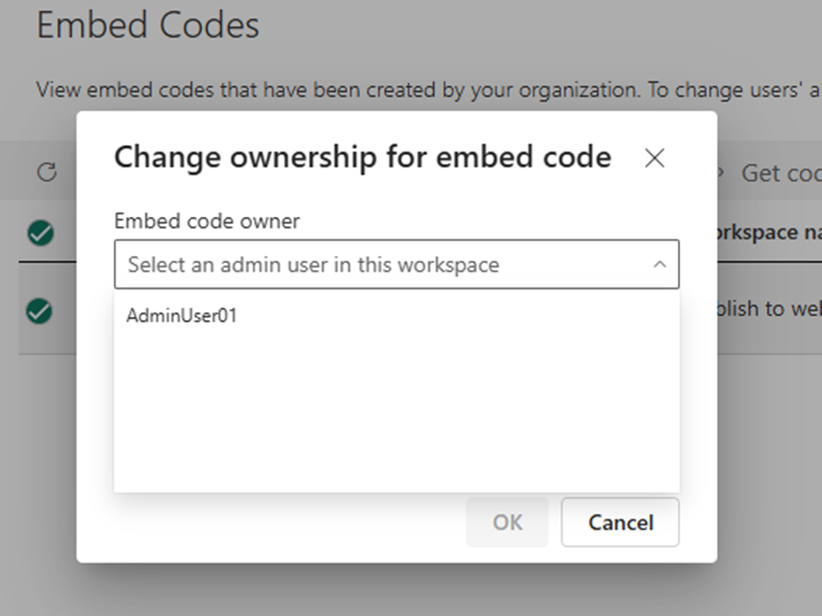
Task: Click the second row's active status checkmark icon
Action: [x=41, y=313]
